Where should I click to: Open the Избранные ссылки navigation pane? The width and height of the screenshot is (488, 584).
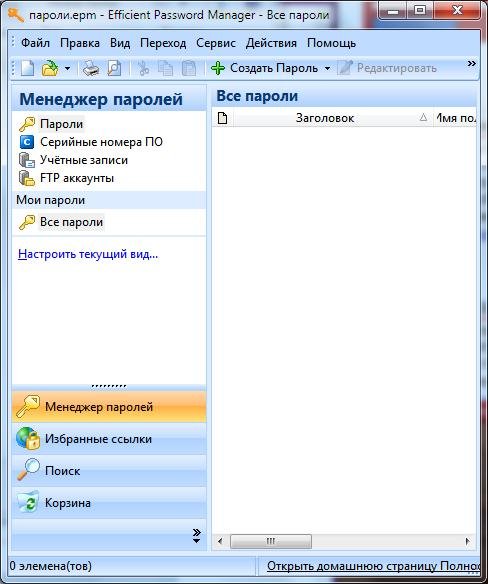coord(109,439)
